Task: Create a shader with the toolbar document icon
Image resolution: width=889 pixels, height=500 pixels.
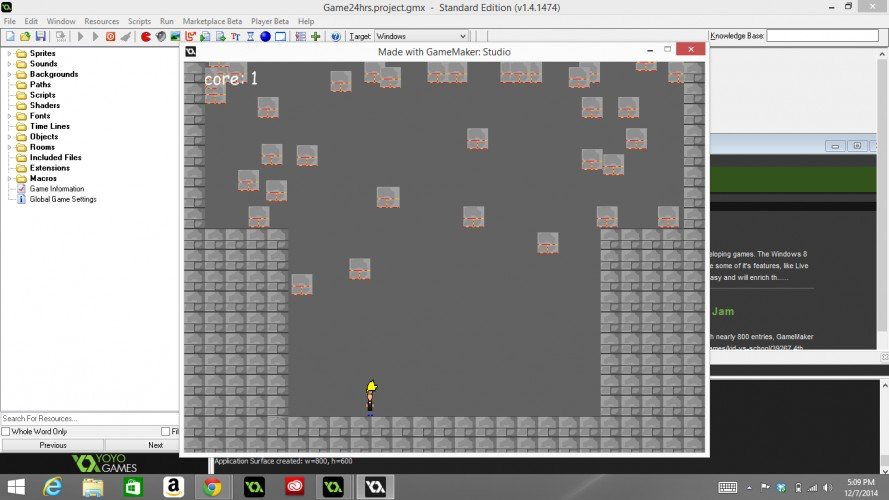Action: point(221,36)
